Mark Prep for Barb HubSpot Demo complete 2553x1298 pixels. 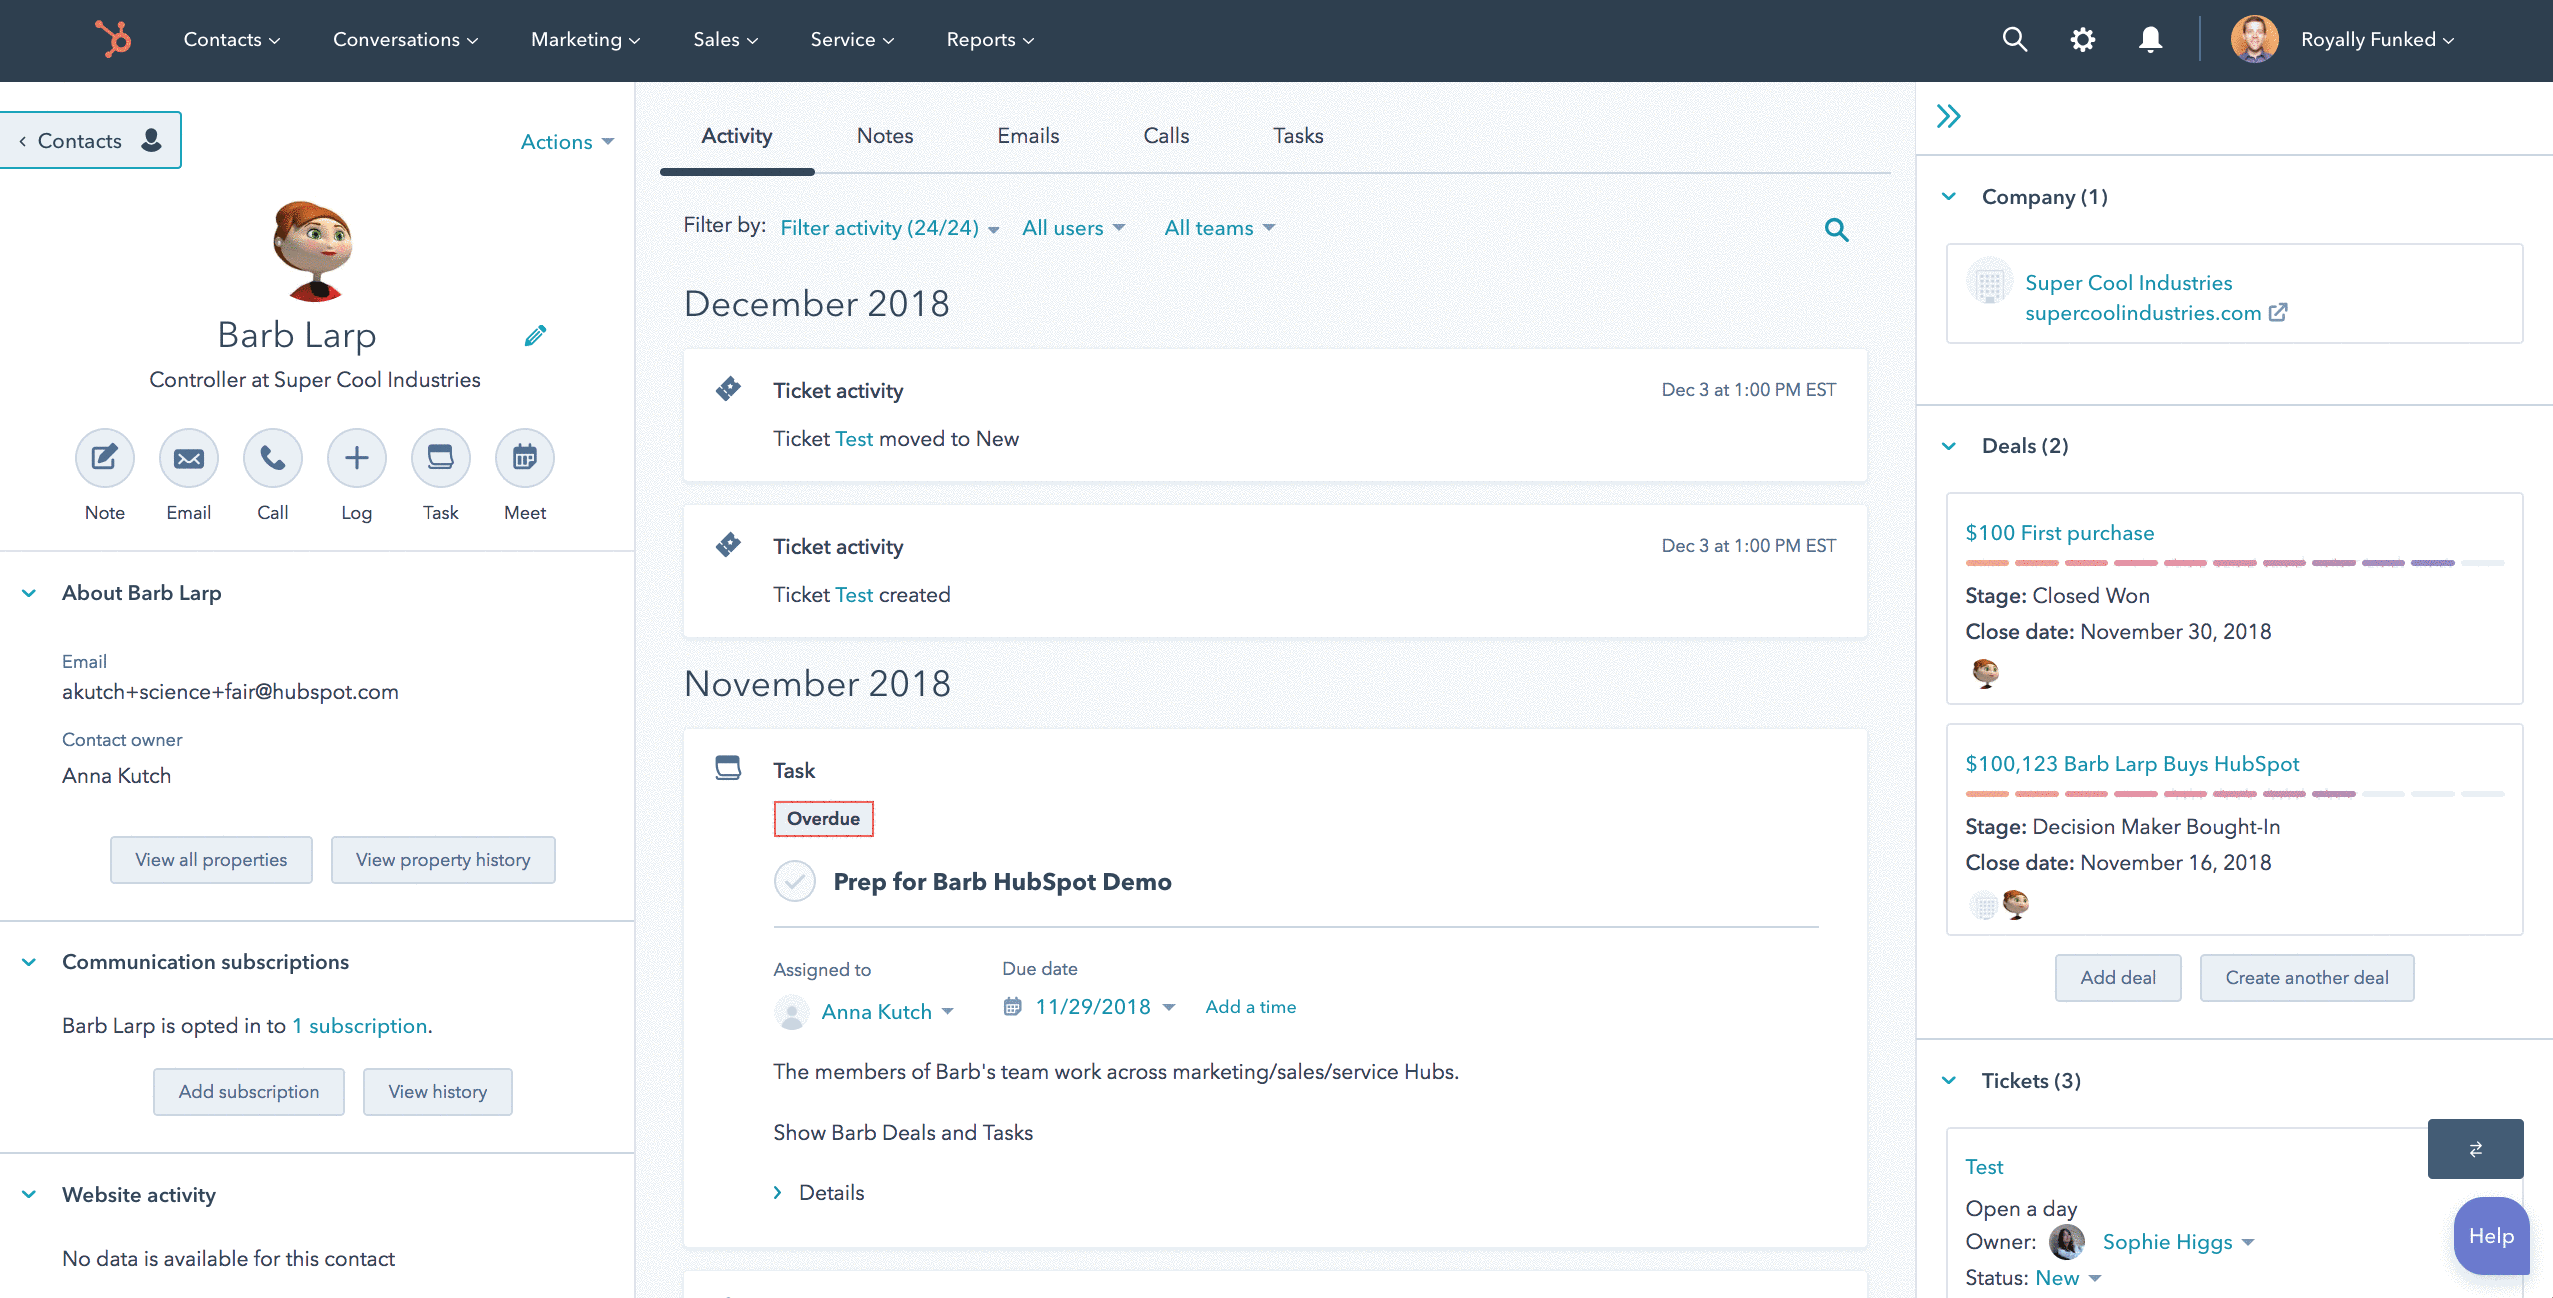795,881
